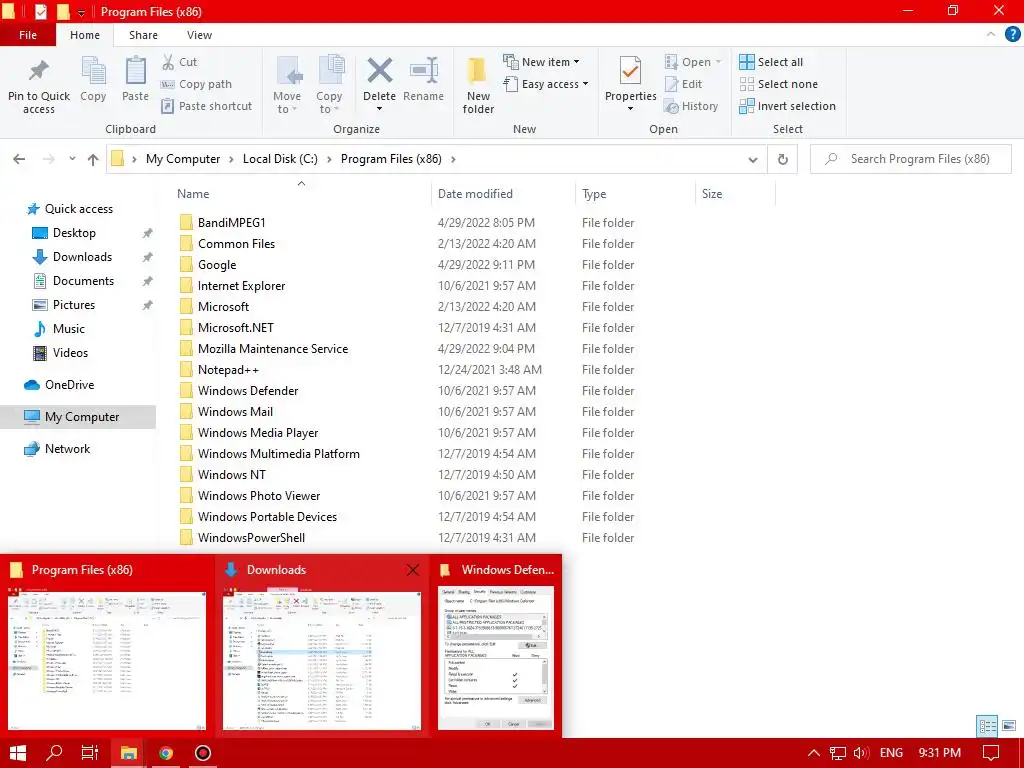Collapse the ribbon with chevron
Screen dimensions: 1024x768
[991, 35]
